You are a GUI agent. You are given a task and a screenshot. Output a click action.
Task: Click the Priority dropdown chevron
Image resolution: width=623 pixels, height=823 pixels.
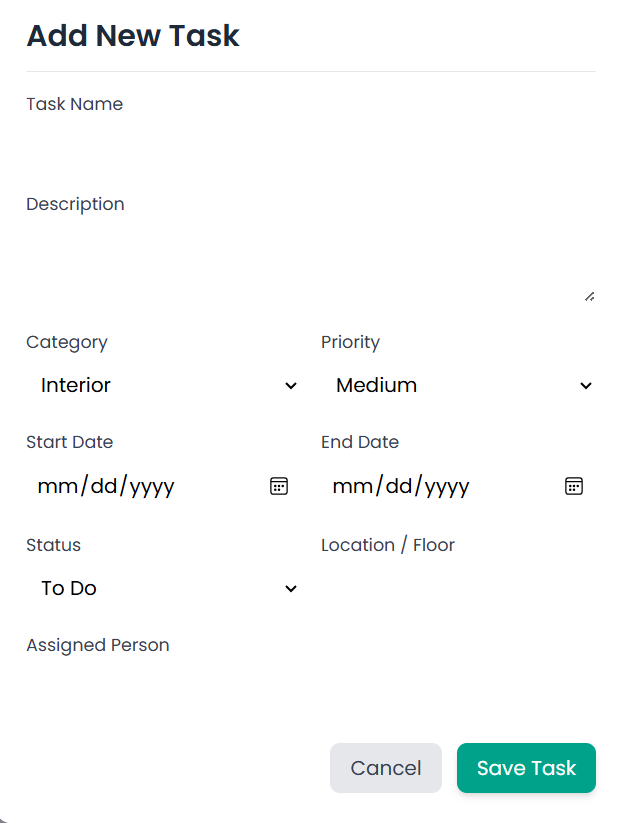click(586, 385)
